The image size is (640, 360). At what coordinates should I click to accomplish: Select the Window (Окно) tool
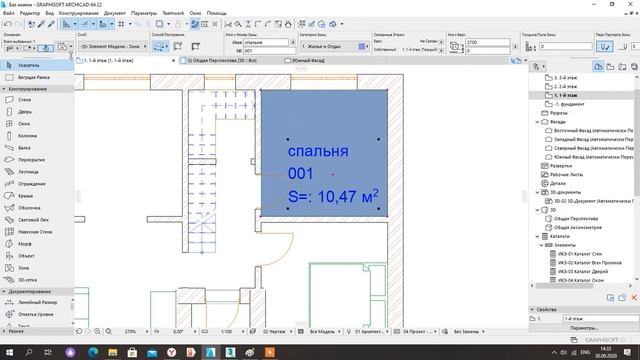pyautogui.click(x=37, y=124)
